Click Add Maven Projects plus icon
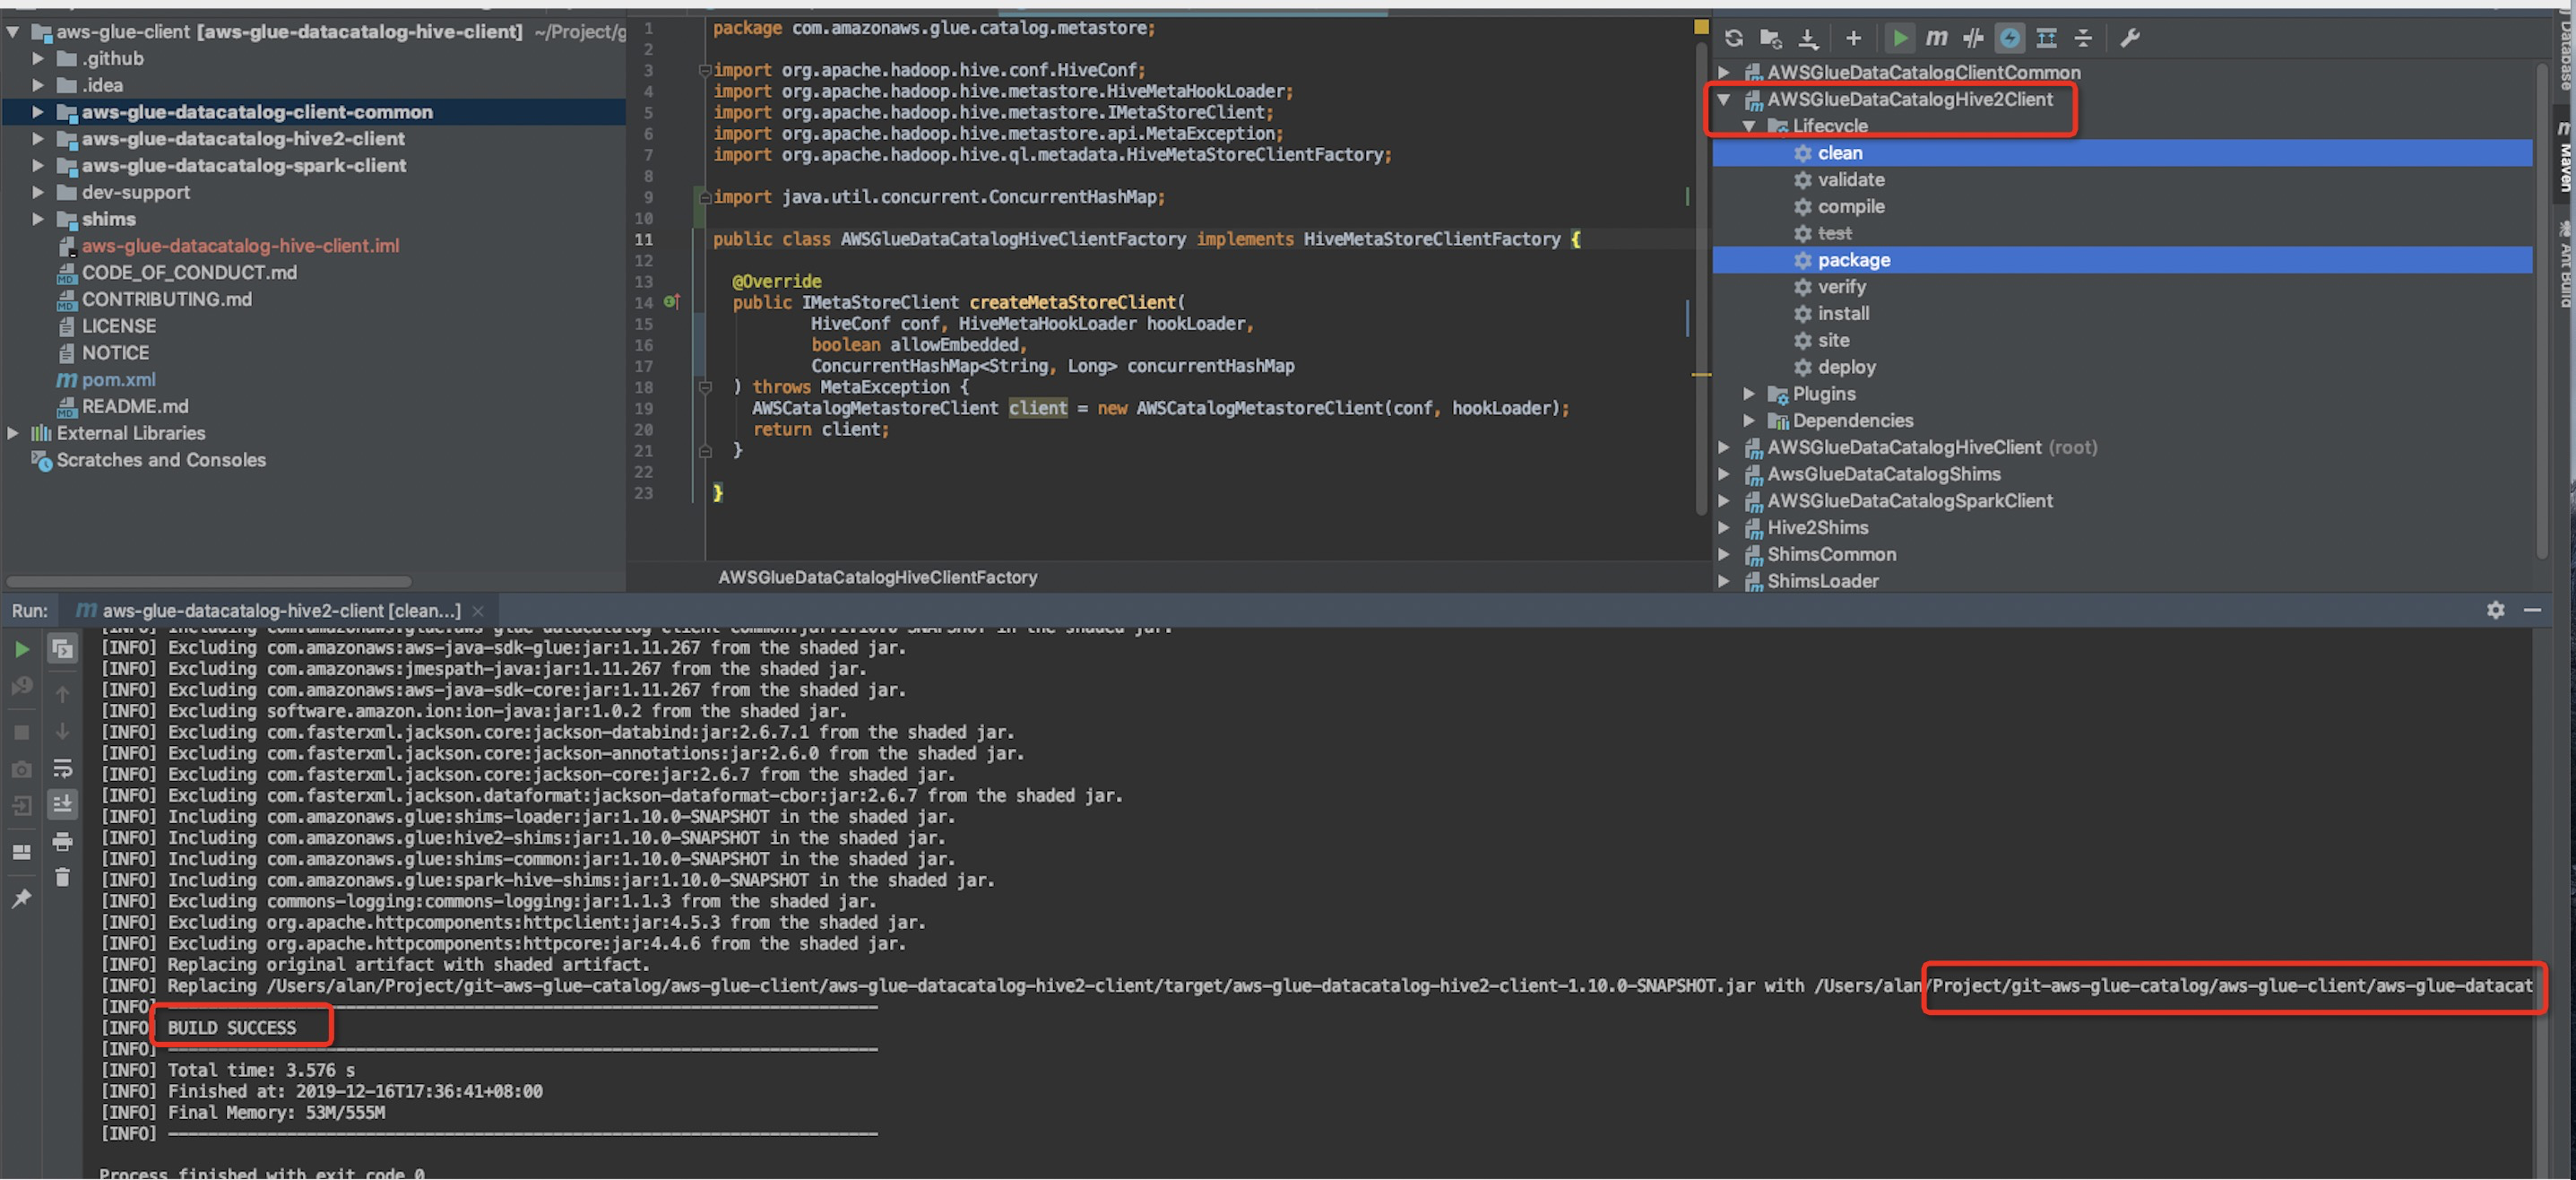 1853,38
